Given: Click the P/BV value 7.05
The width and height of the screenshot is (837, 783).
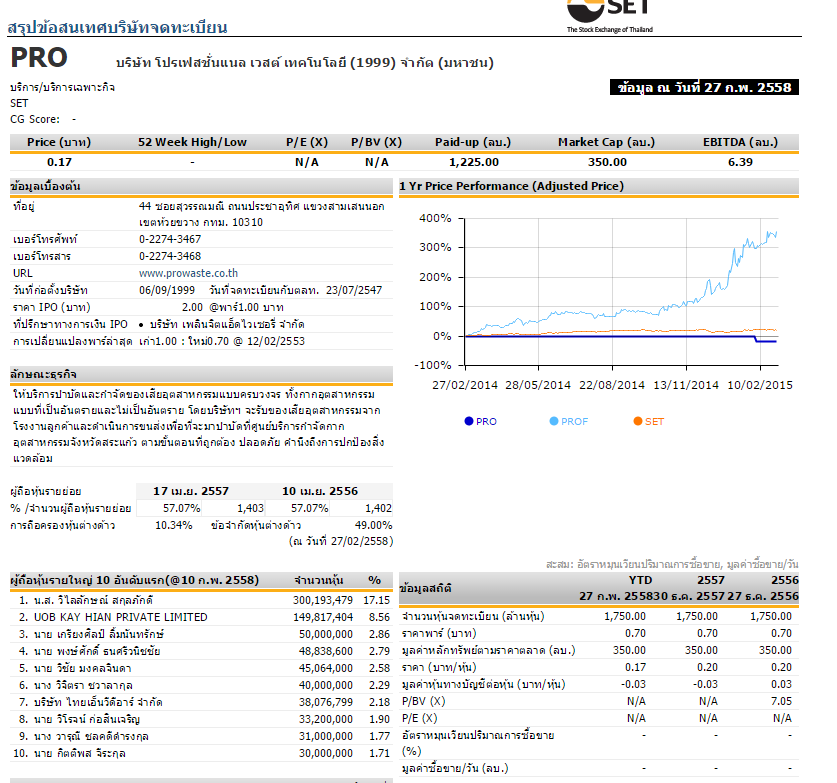Looking at the screenshot, I should point(781,701).
